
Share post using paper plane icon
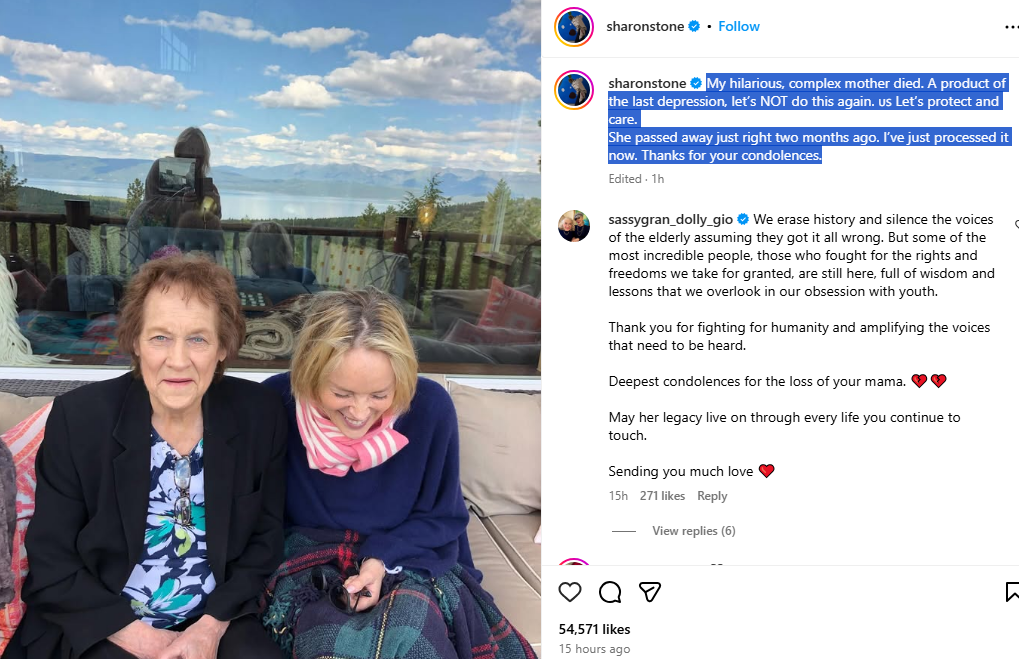[x=650, y=592]
